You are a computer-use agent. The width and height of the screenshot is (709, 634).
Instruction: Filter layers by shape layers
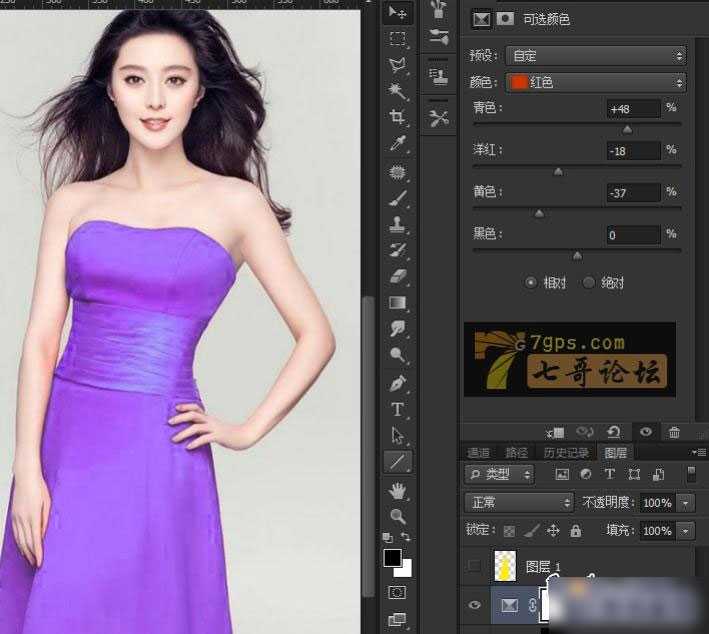point(634,474)
